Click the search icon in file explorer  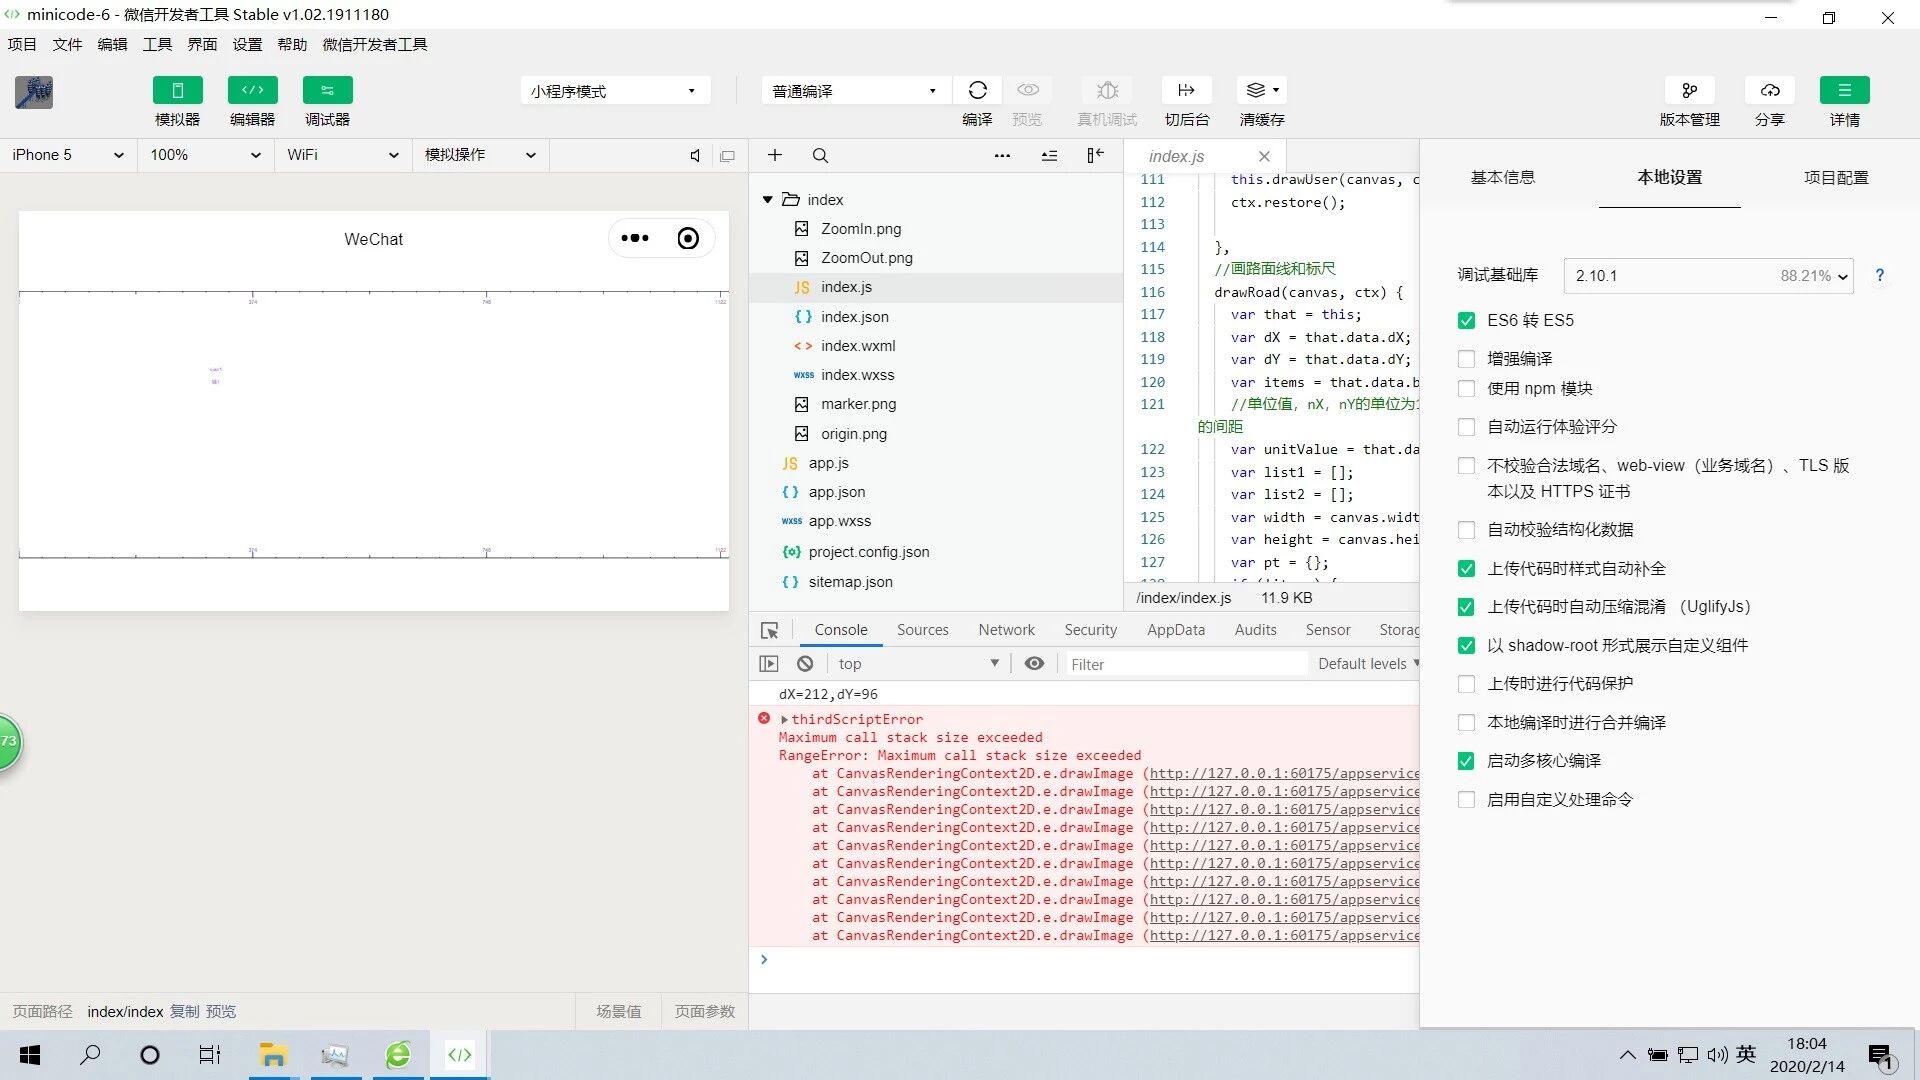(820, 156)
